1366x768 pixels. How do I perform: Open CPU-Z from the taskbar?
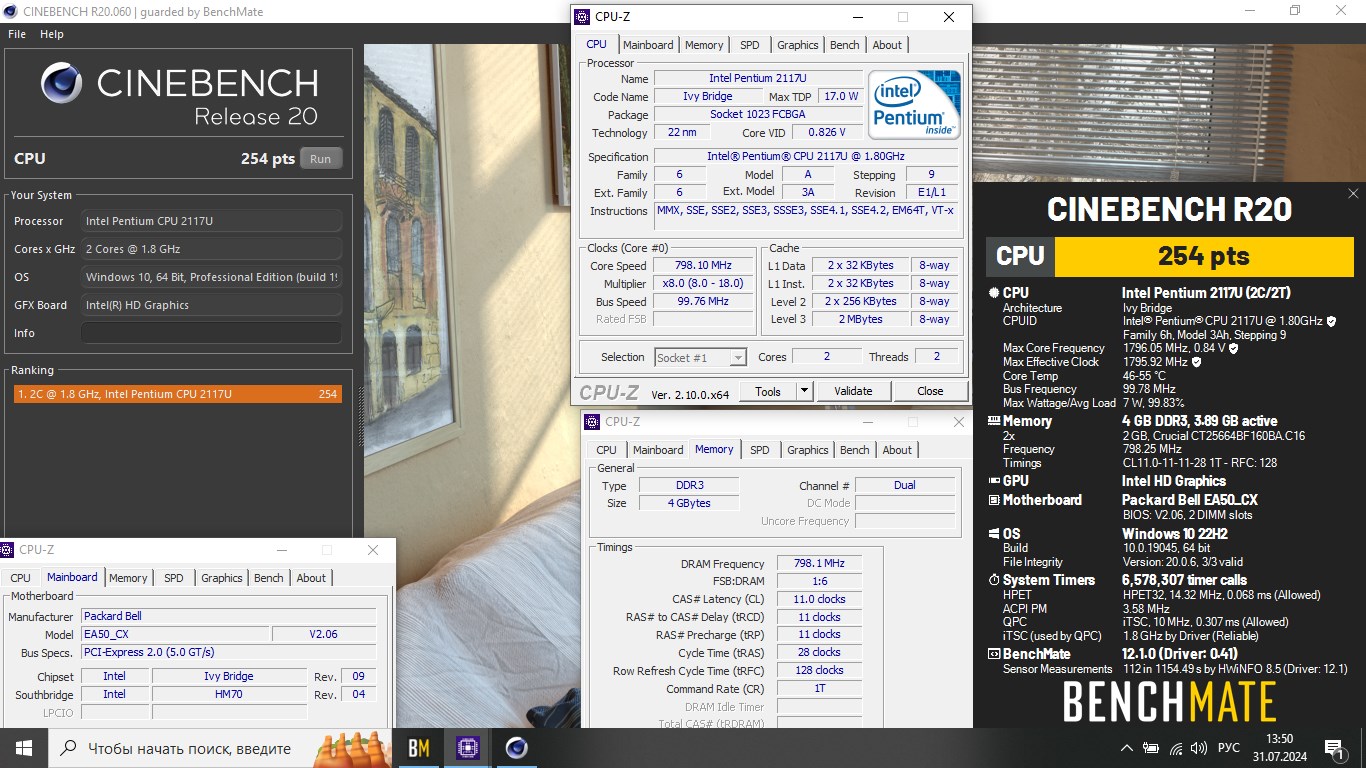pyautogui.click(x=467, y=748)
